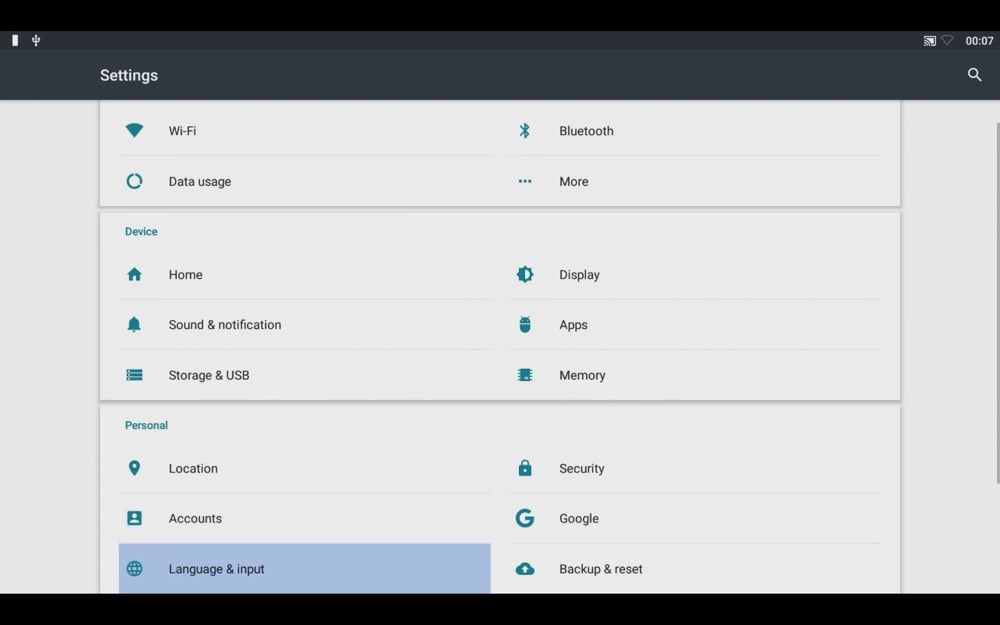Screen dimensions: 1000x625
Task: Open More network settings label
Action: 573,182
